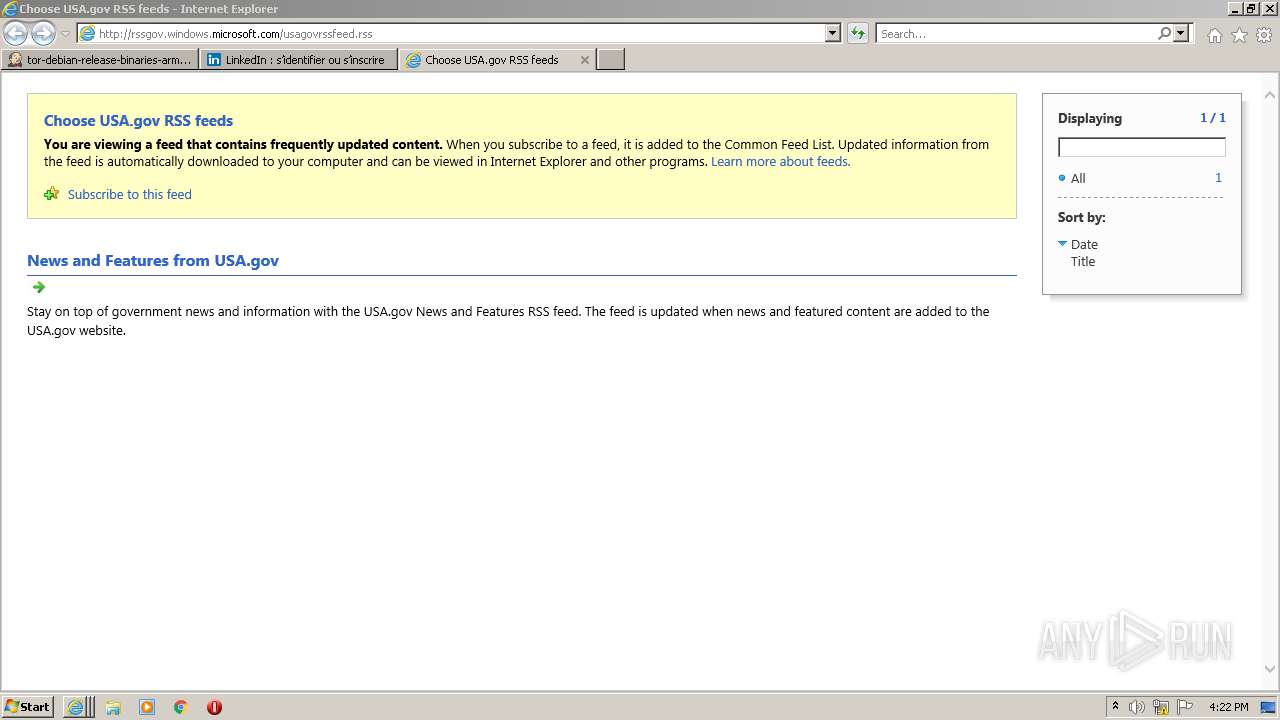Click the IE page icon in address bar
The width and height of the screenshot is (1280, 720).
(88, 33)
